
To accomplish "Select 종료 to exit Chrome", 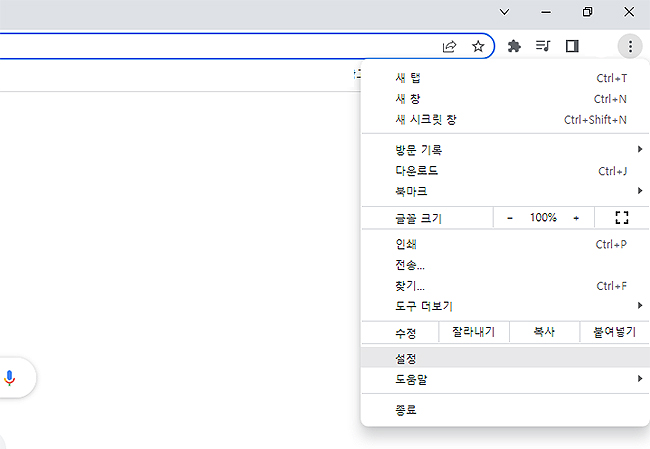I will [x=505, y=410].
